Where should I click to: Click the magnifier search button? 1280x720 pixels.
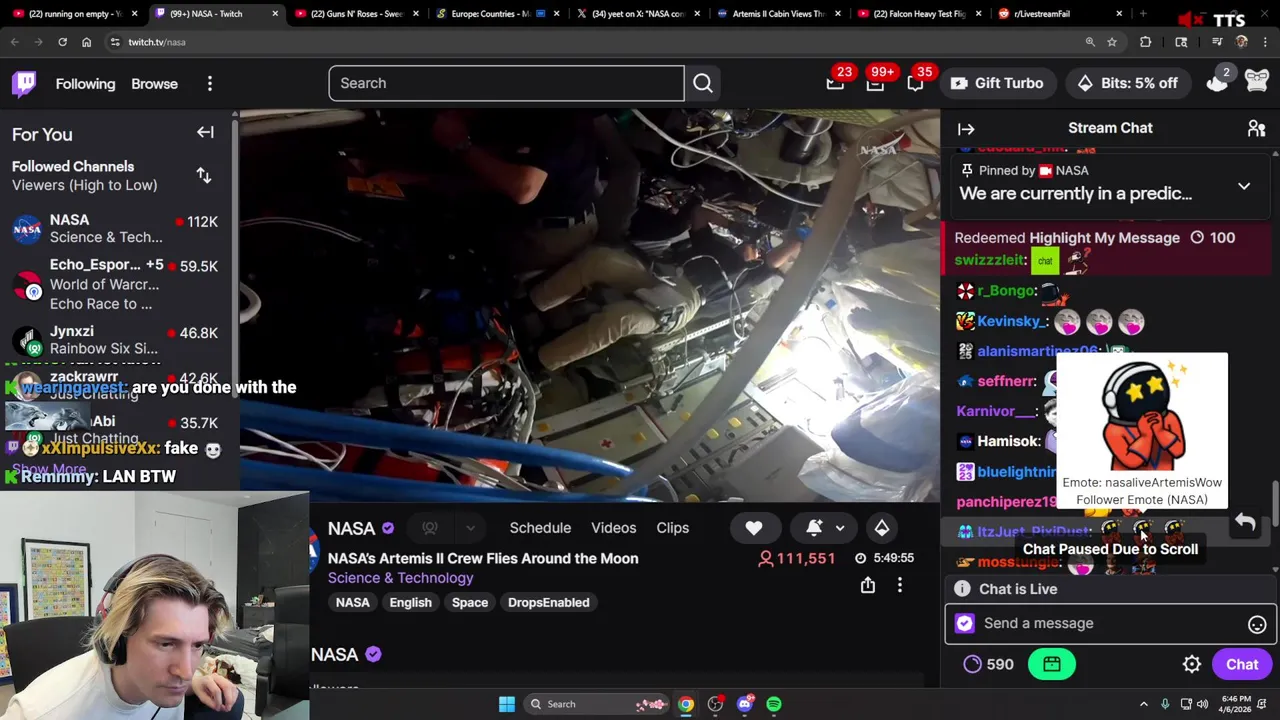click(x=703, y=83)
